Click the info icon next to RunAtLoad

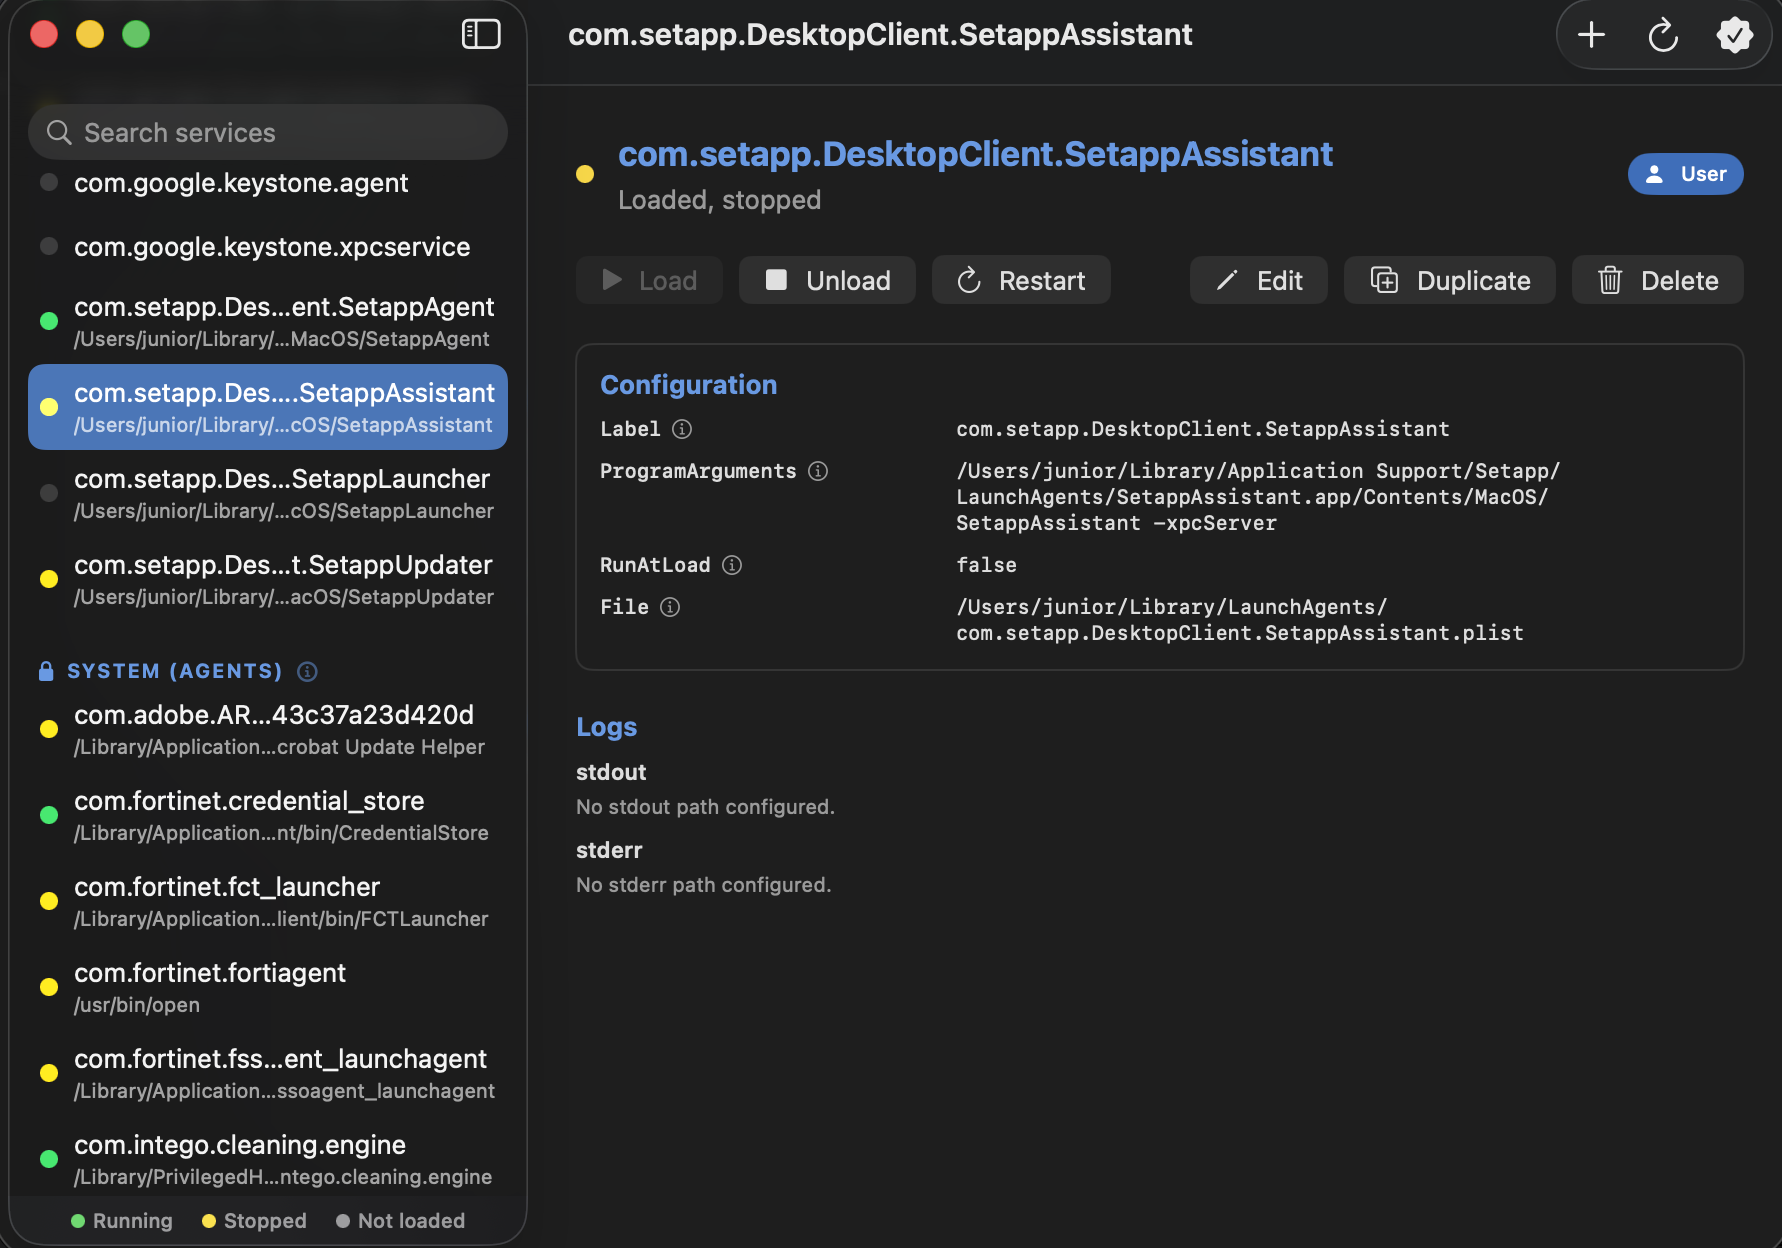[x=732, y=565]
